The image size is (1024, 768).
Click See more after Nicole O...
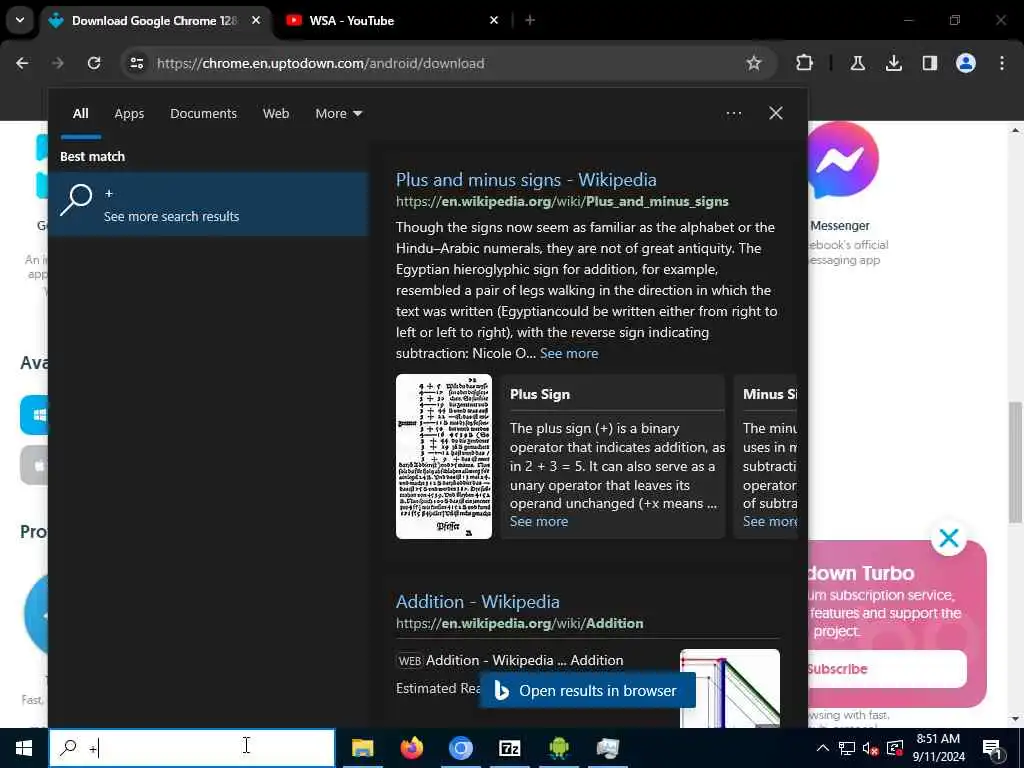point(569,353)
